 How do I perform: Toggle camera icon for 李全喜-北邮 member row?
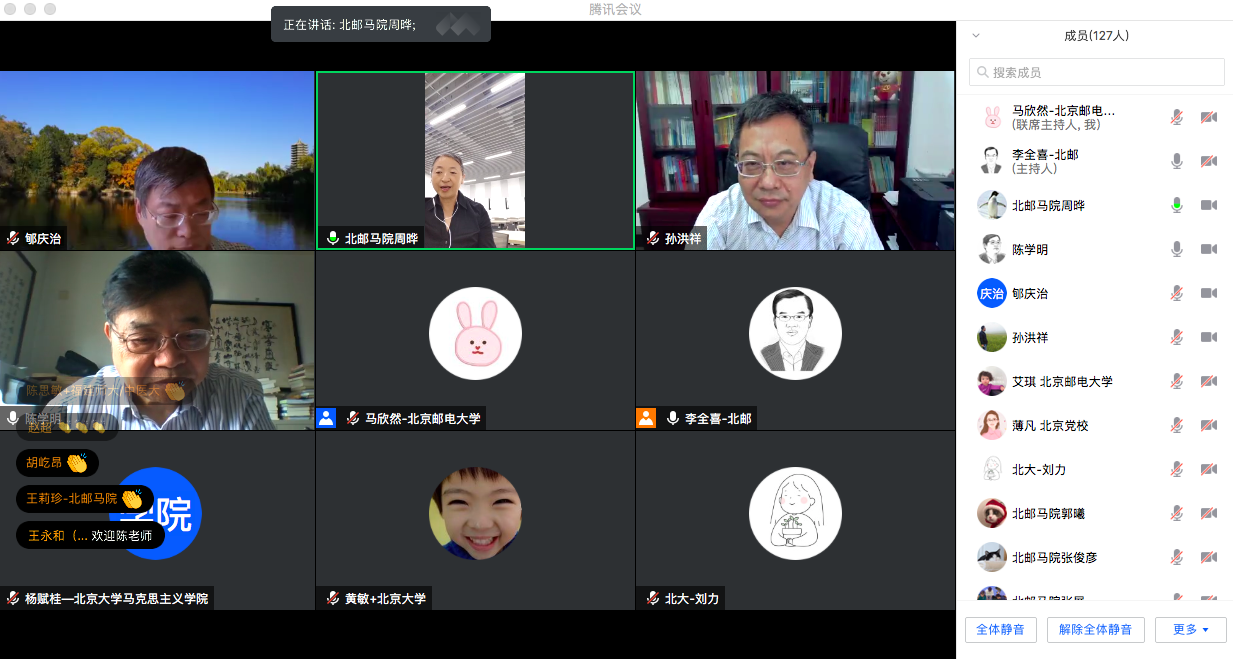click(x=1209, y=161)
